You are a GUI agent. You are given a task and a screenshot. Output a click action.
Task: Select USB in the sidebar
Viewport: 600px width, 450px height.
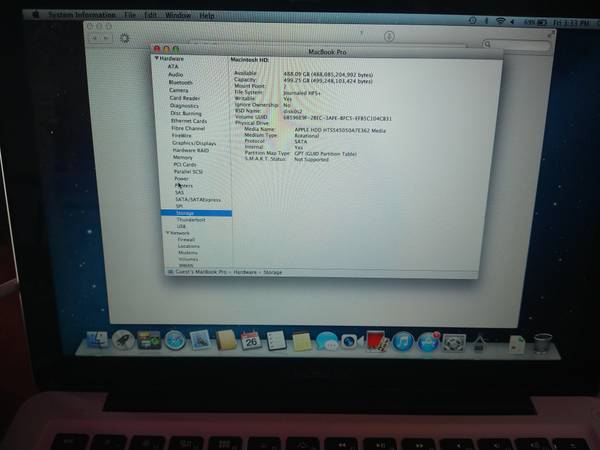181,226
